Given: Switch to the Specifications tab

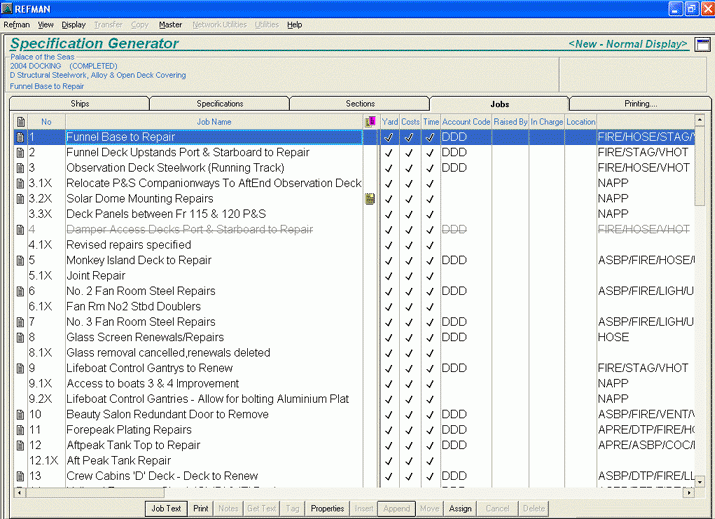Looking at the screenshot, I should pos(219,104).
